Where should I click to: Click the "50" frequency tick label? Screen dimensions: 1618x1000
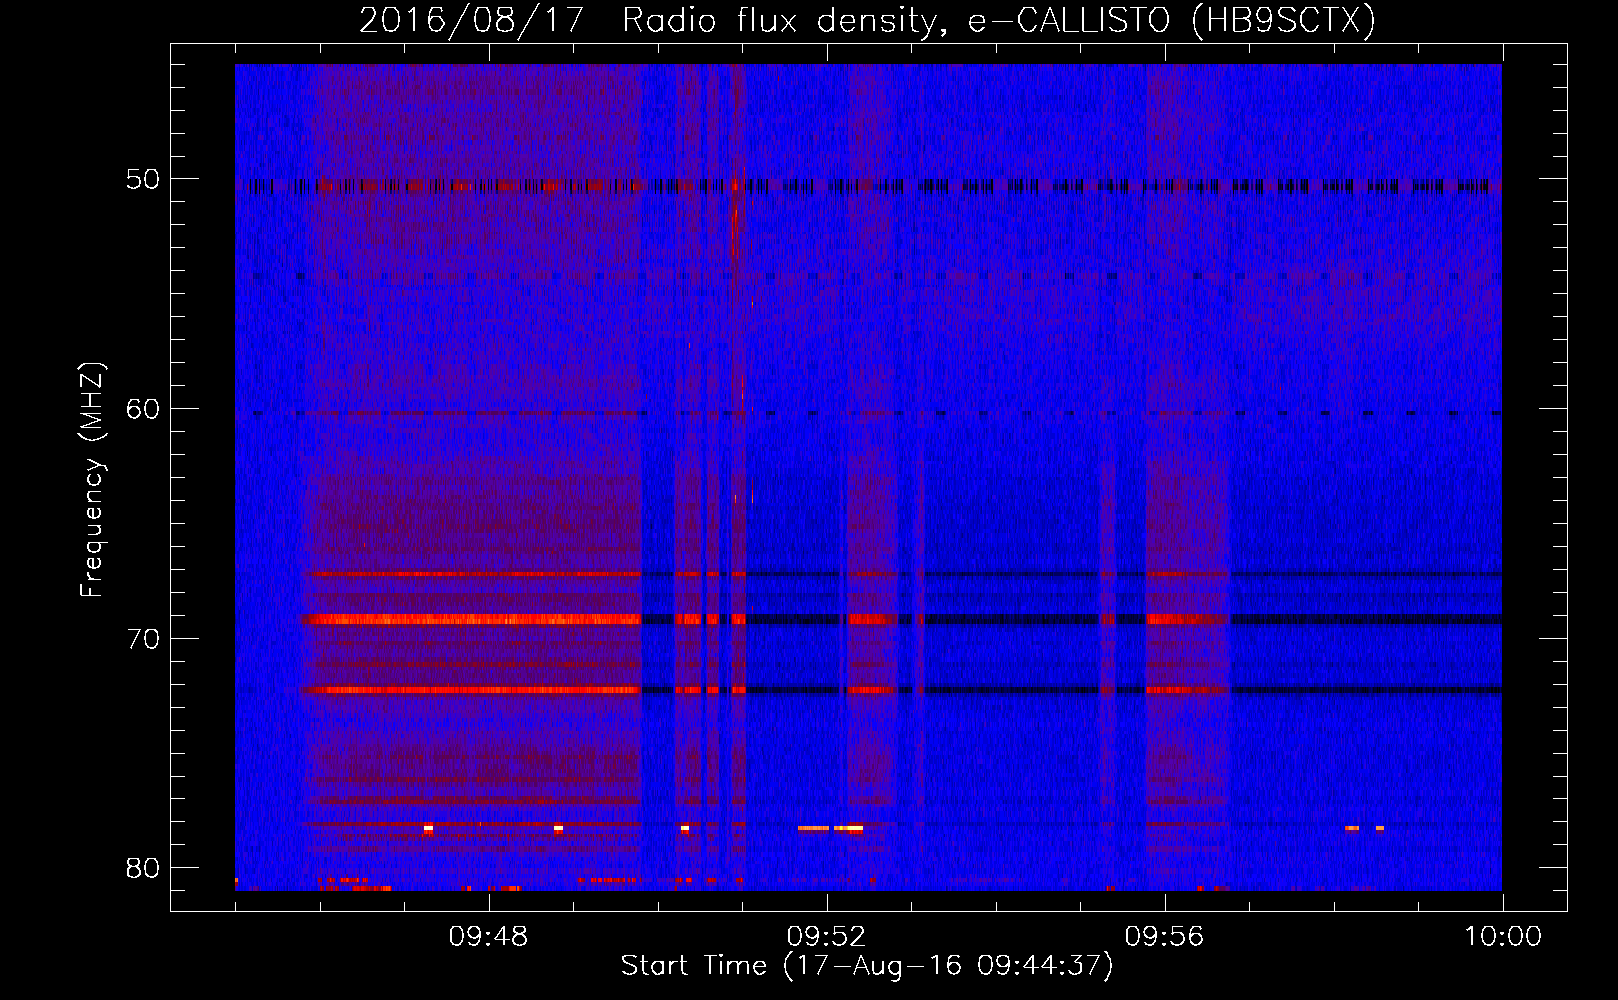click(143, 180)
